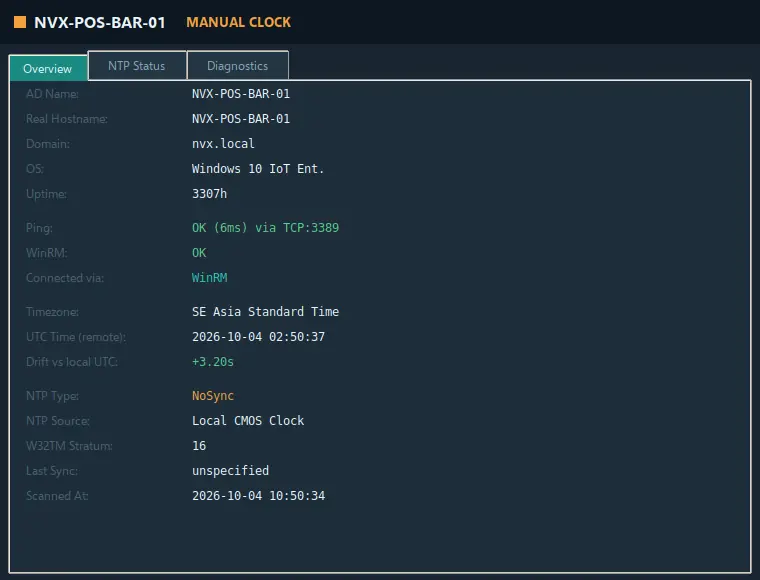Click the W32TM Stratum field label
Image resolution: width=760 pixels, height=580 pixels.
(x=69, y=446)
